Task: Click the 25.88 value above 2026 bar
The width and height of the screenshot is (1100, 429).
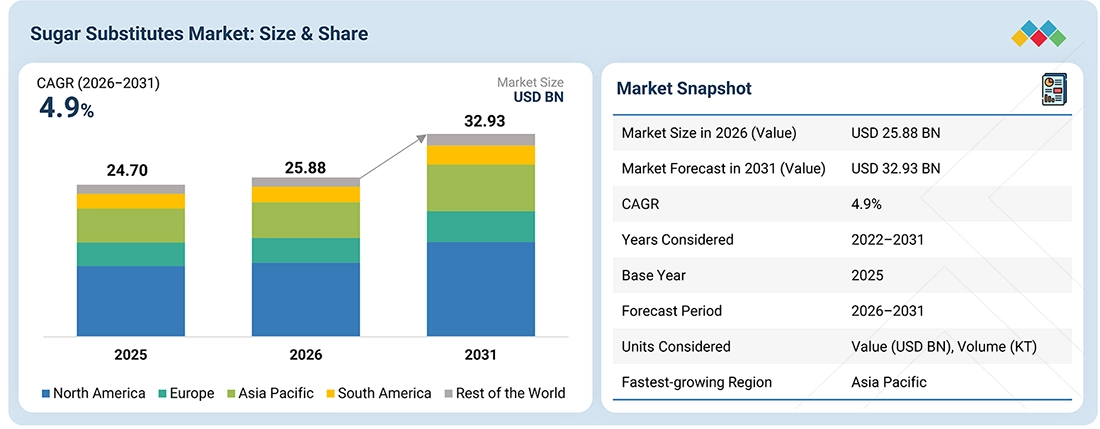Action: coord(305,168)
